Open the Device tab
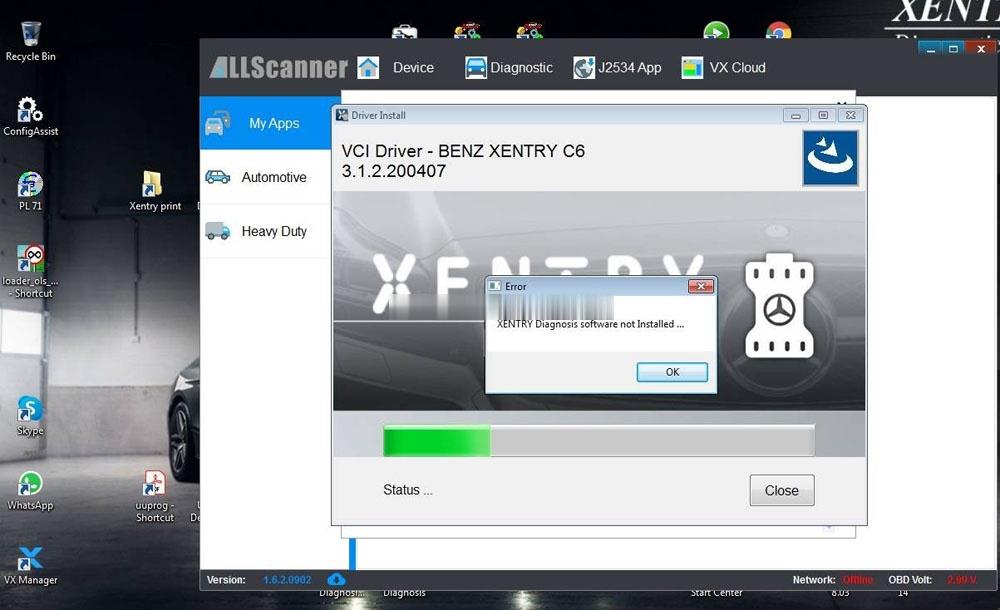The width and height of the screenshot is (1000, 610). tap(413, 68)
